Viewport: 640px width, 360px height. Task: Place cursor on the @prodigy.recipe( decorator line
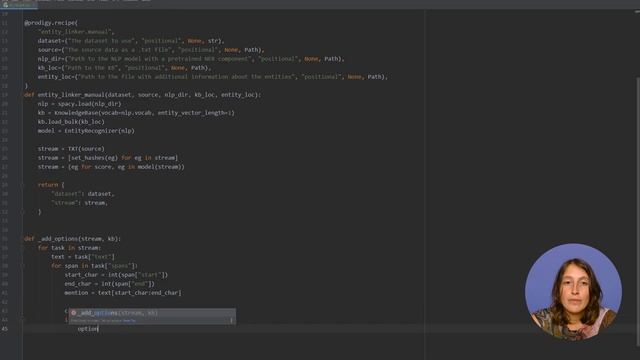pyautogui.click(x=51, y=23)
